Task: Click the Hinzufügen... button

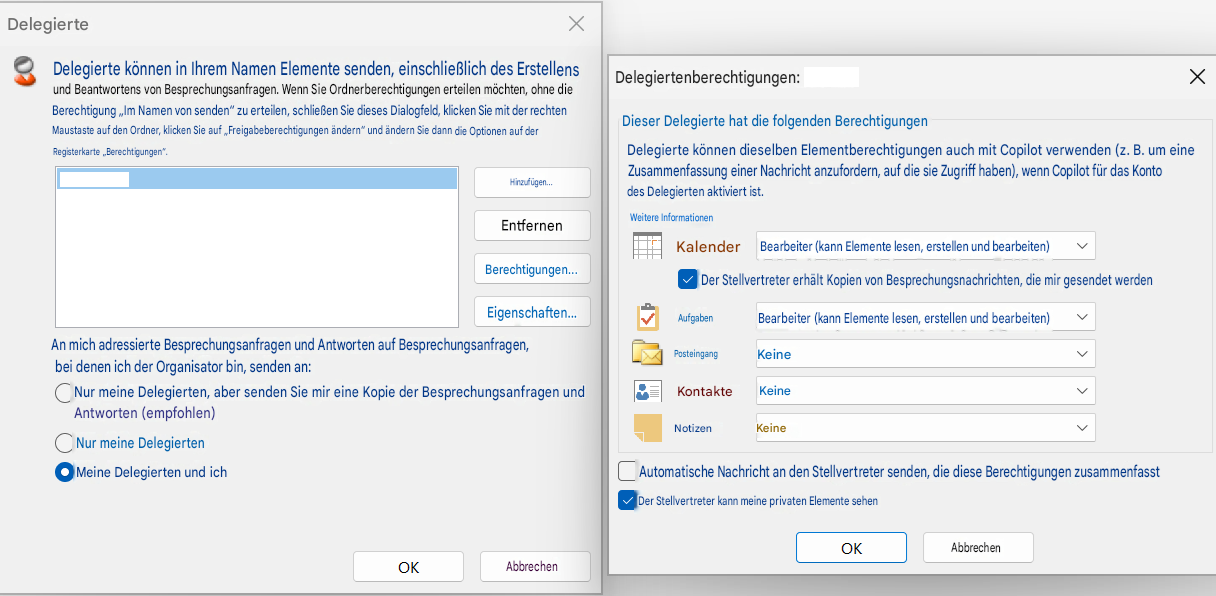Action: click(x=532, y=182)
